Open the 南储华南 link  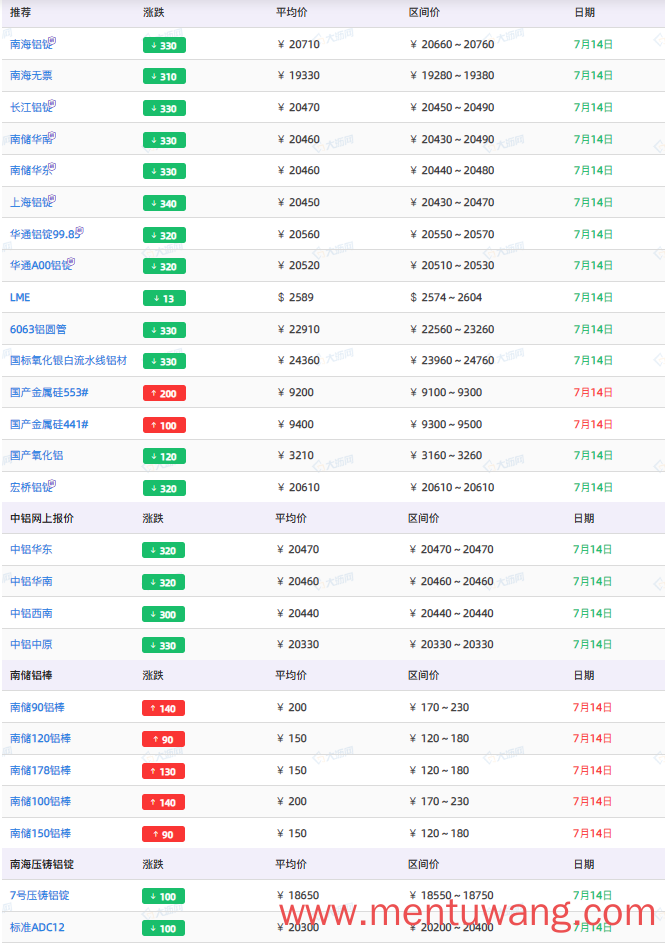pos(30,140)
